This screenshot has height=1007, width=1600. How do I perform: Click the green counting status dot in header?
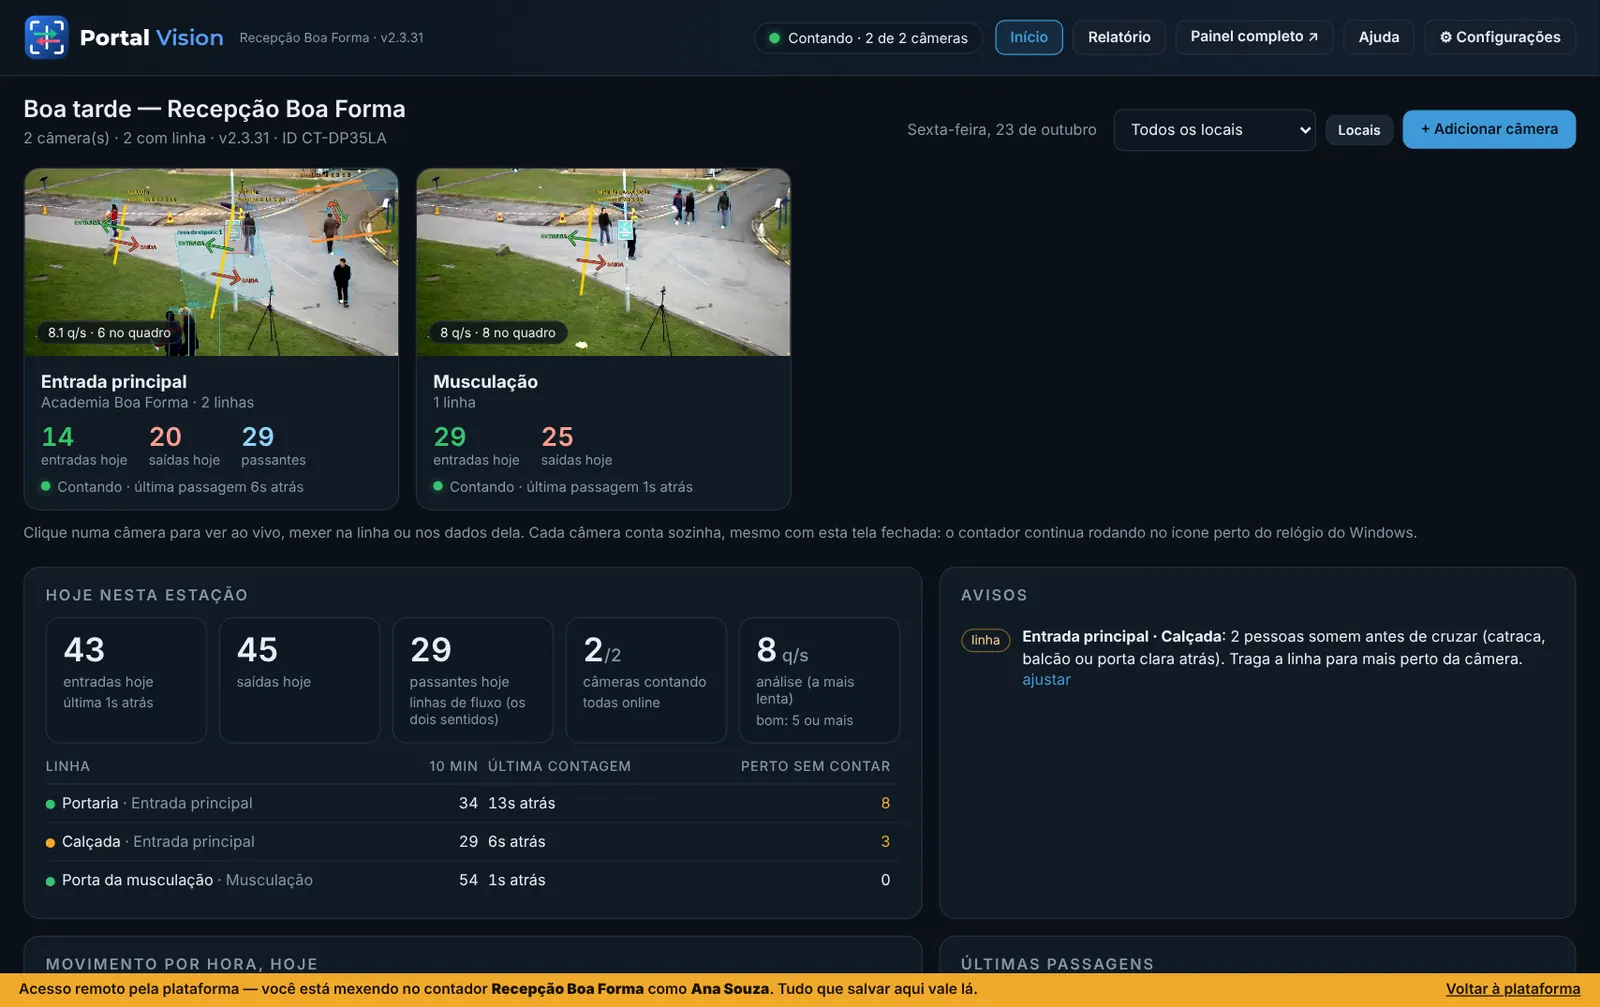tap(774, 38)
